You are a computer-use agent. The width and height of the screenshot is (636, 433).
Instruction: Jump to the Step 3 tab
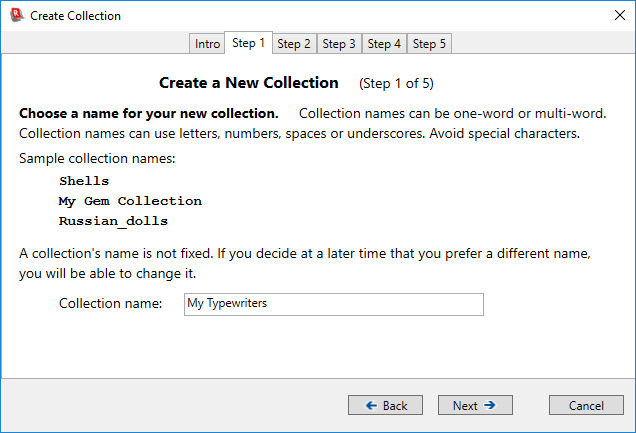[x=339, y=44]
